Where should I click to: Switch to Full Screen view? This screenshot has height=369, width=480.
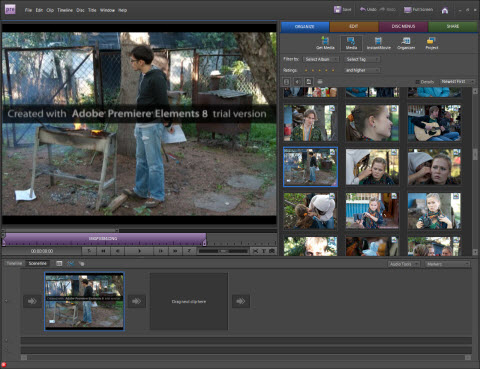418,9
